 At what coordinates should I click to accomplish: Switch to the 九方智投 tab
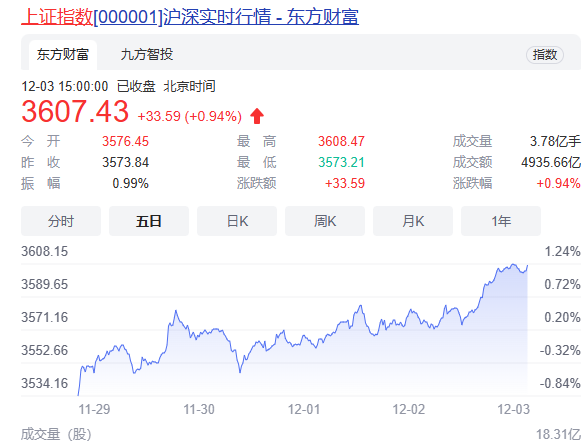pyautogui.click(x=147, y=55)
